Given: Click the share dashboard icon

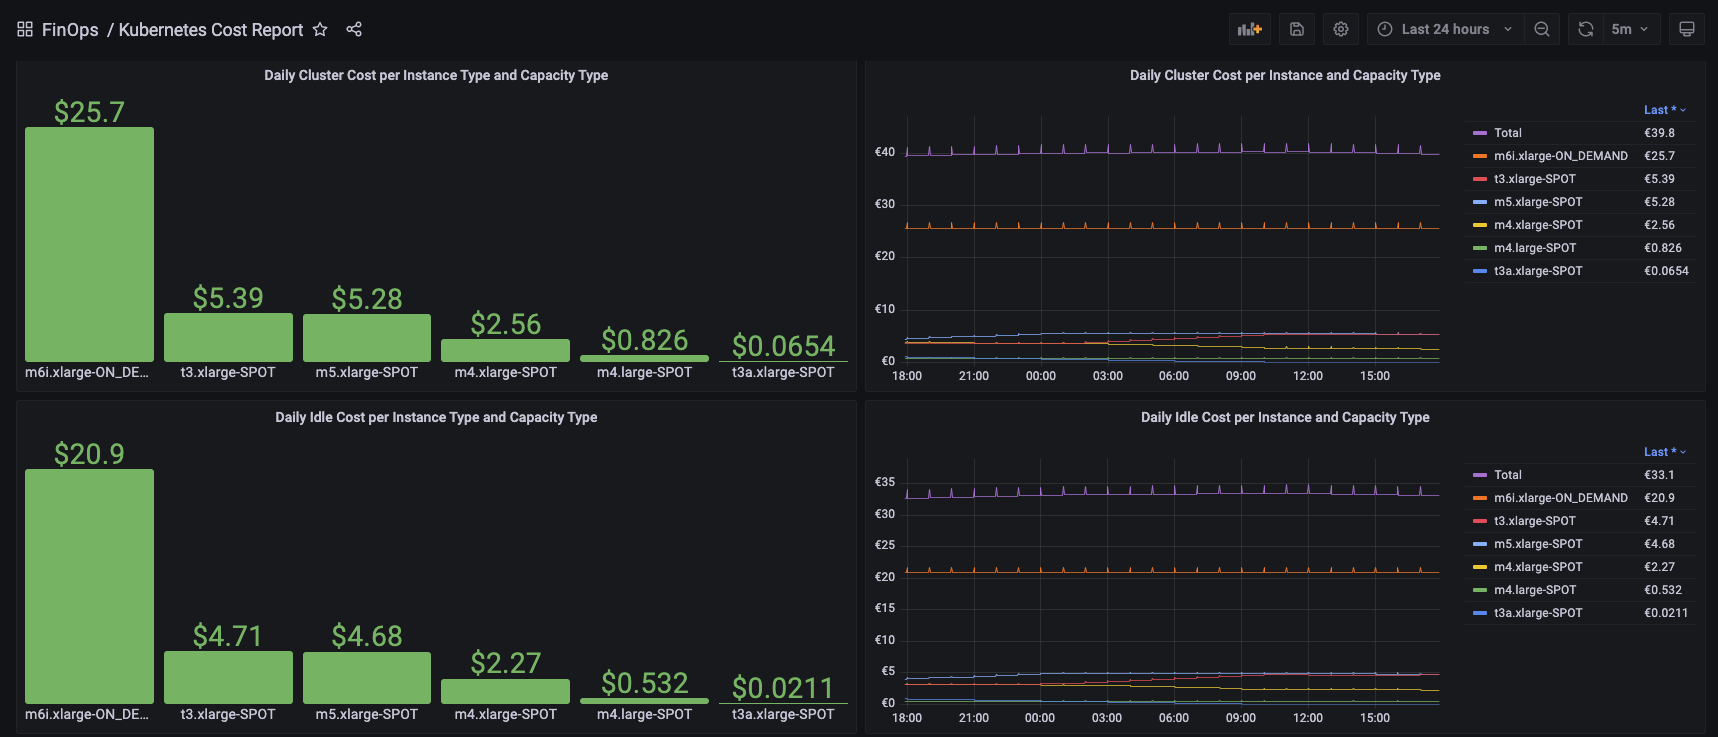Looking at the screenshot, I should click(354, 30).
